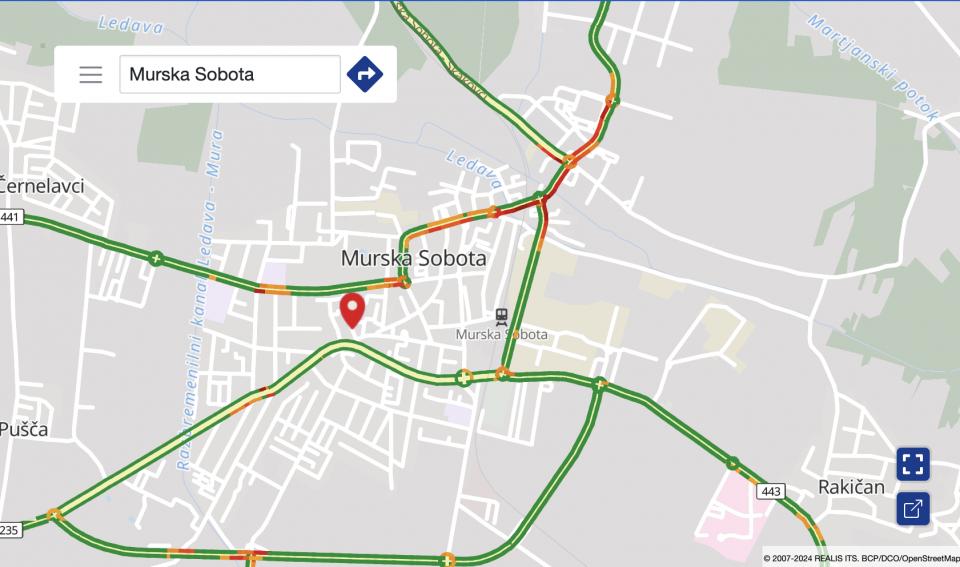Click the Martjanski potok stream label

click(x=872, y=66)
